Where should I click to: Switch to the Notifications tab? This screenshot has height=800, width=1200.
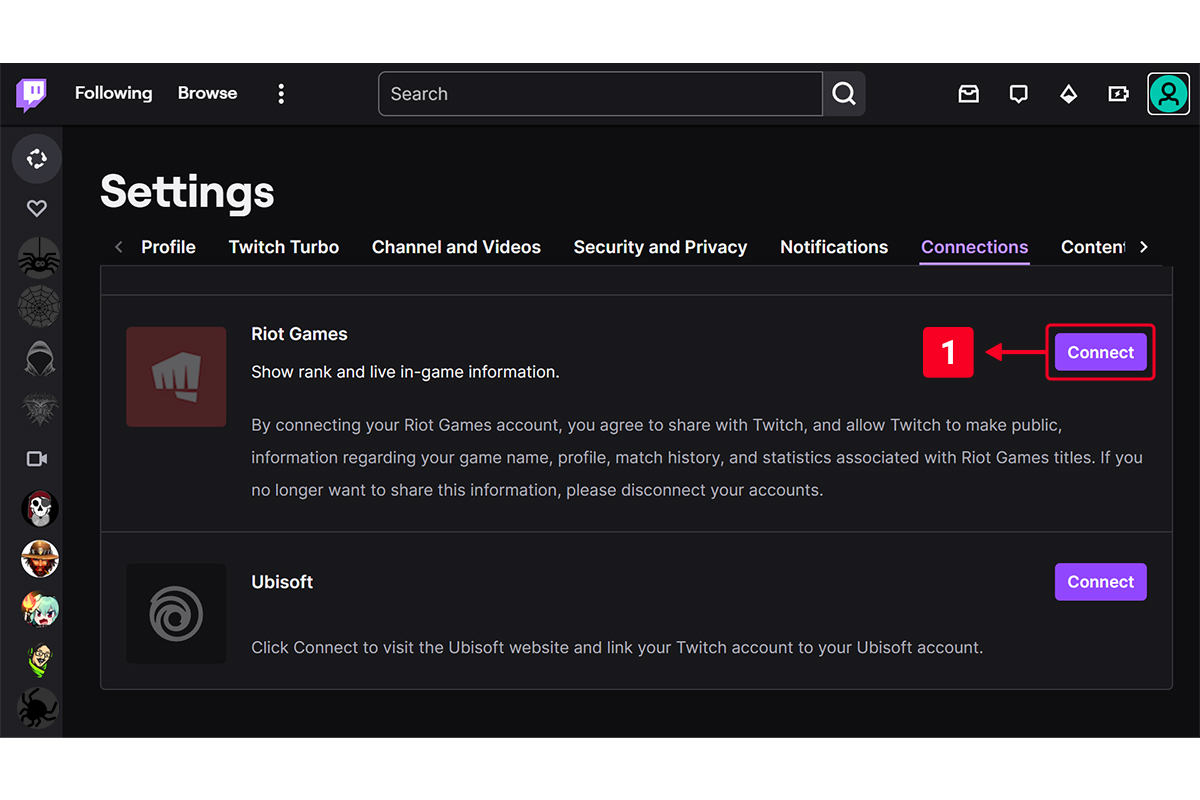click(x=834, y=246)
